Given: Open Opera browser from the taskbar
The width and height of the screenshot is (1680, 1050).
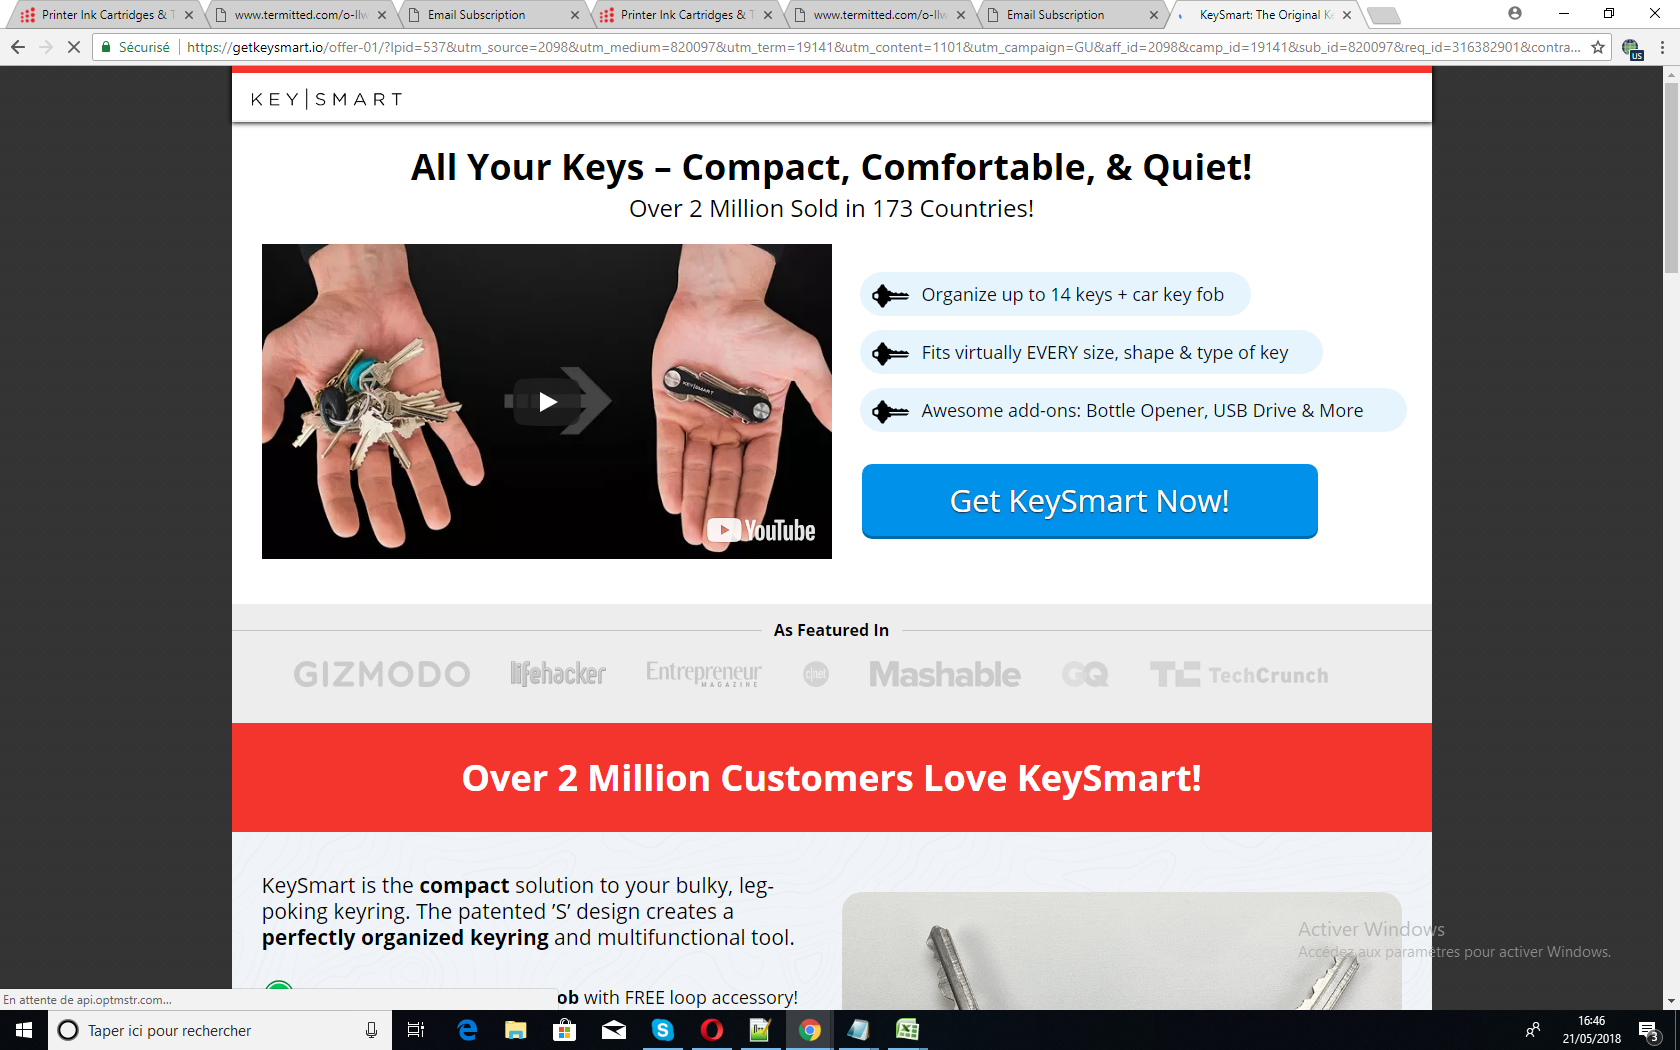Looking at the screenshot, I should point(712,1030).
